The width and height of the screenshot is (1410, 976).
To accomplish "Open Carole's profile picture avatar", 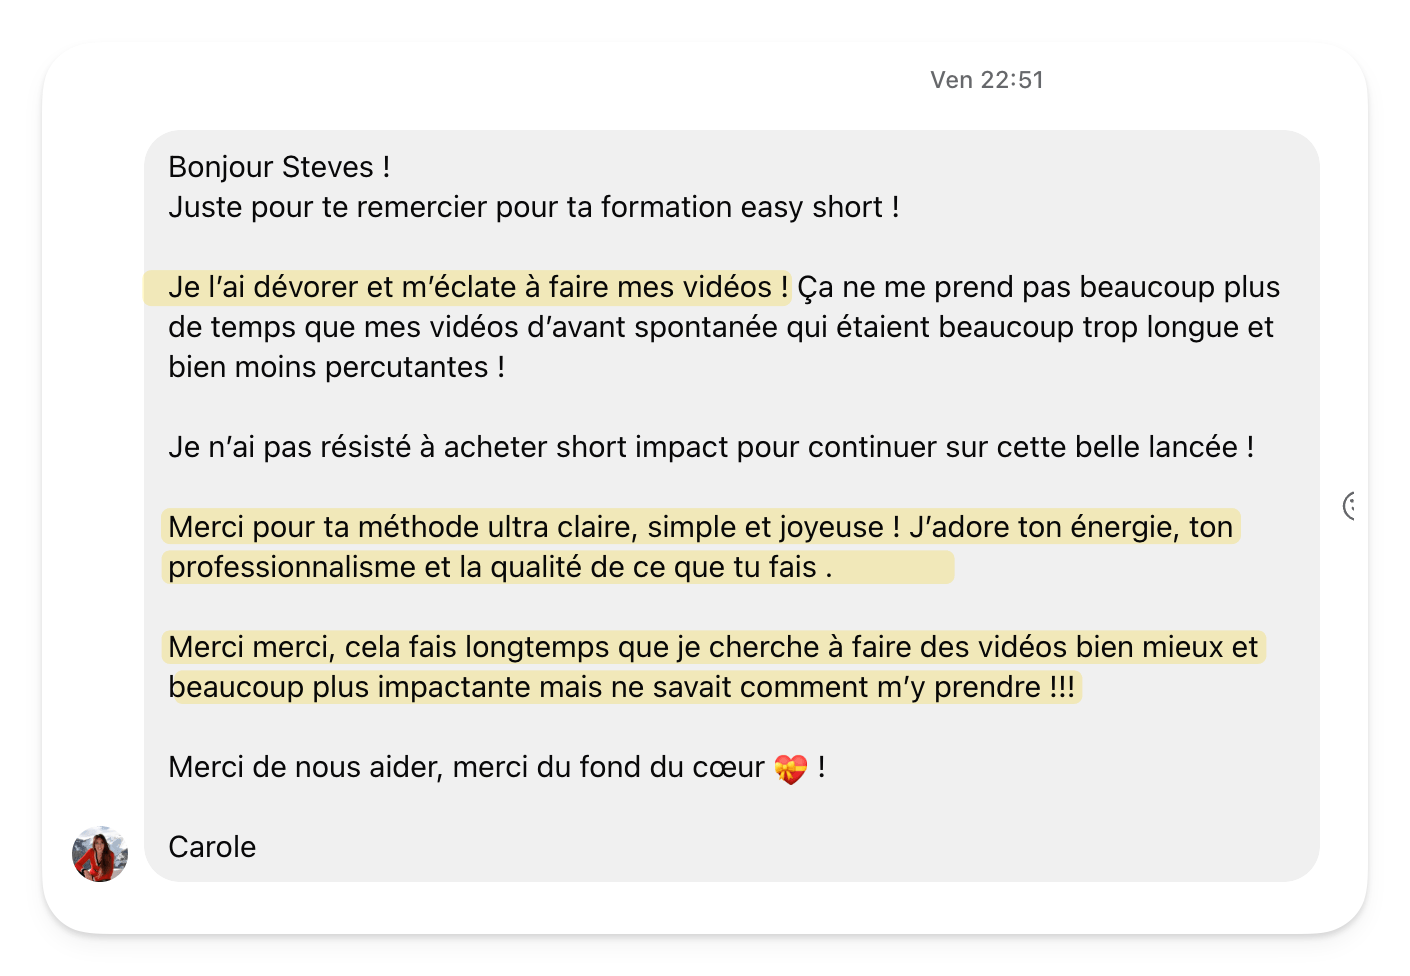I will click(x=100, y=854).
